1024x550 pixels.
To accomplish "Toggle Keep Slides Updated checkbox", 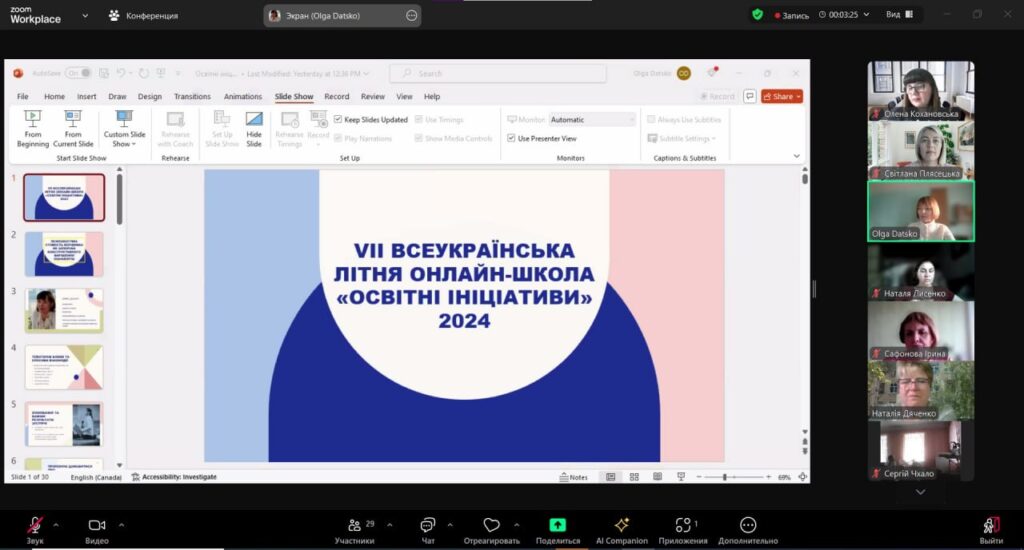I will tap(338, 120).
